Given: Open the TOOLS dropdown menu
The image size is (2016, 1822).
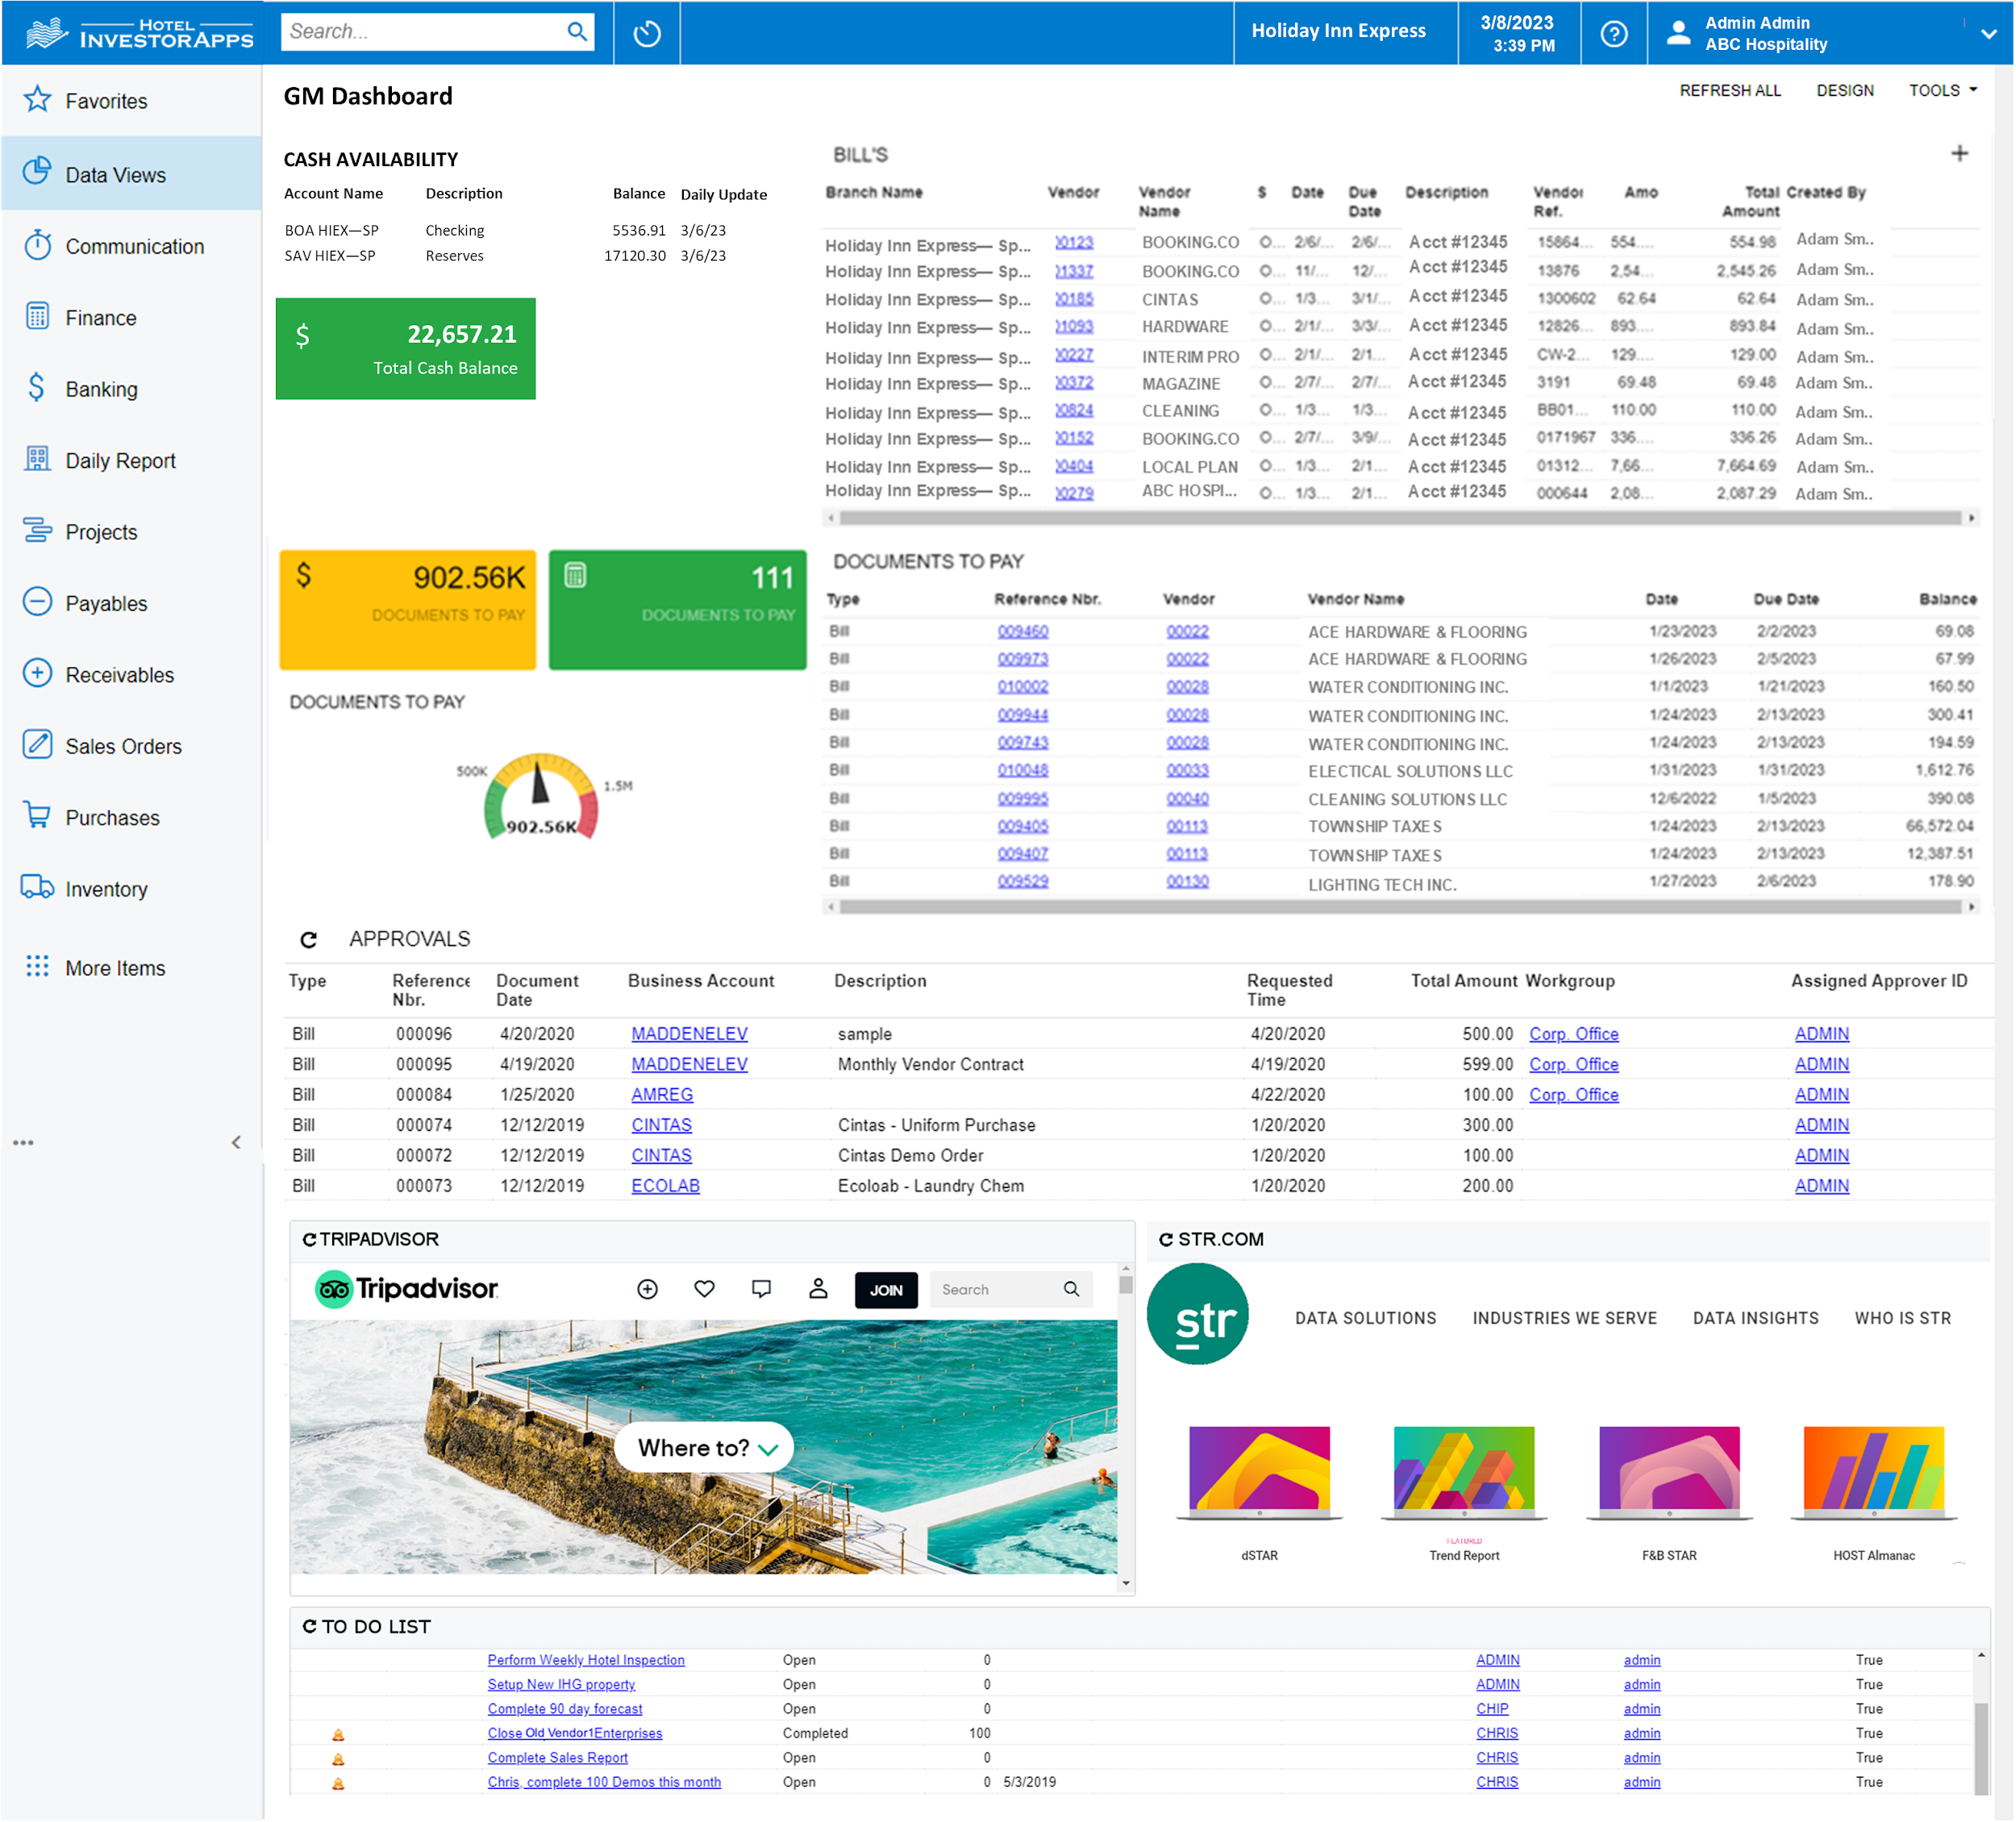Looking at the screenshot, I should click(1942, 90).
